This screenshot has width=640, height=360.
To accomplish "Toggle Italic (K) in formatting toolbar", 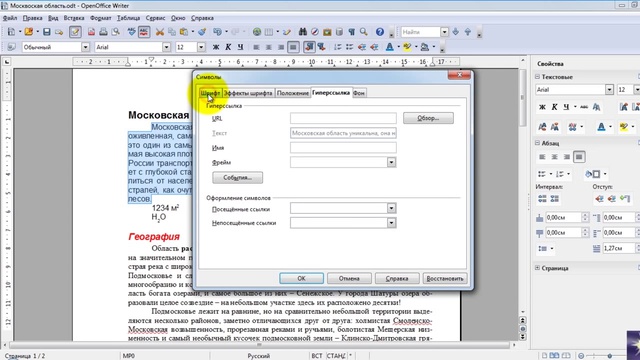I will click(228, 47).
